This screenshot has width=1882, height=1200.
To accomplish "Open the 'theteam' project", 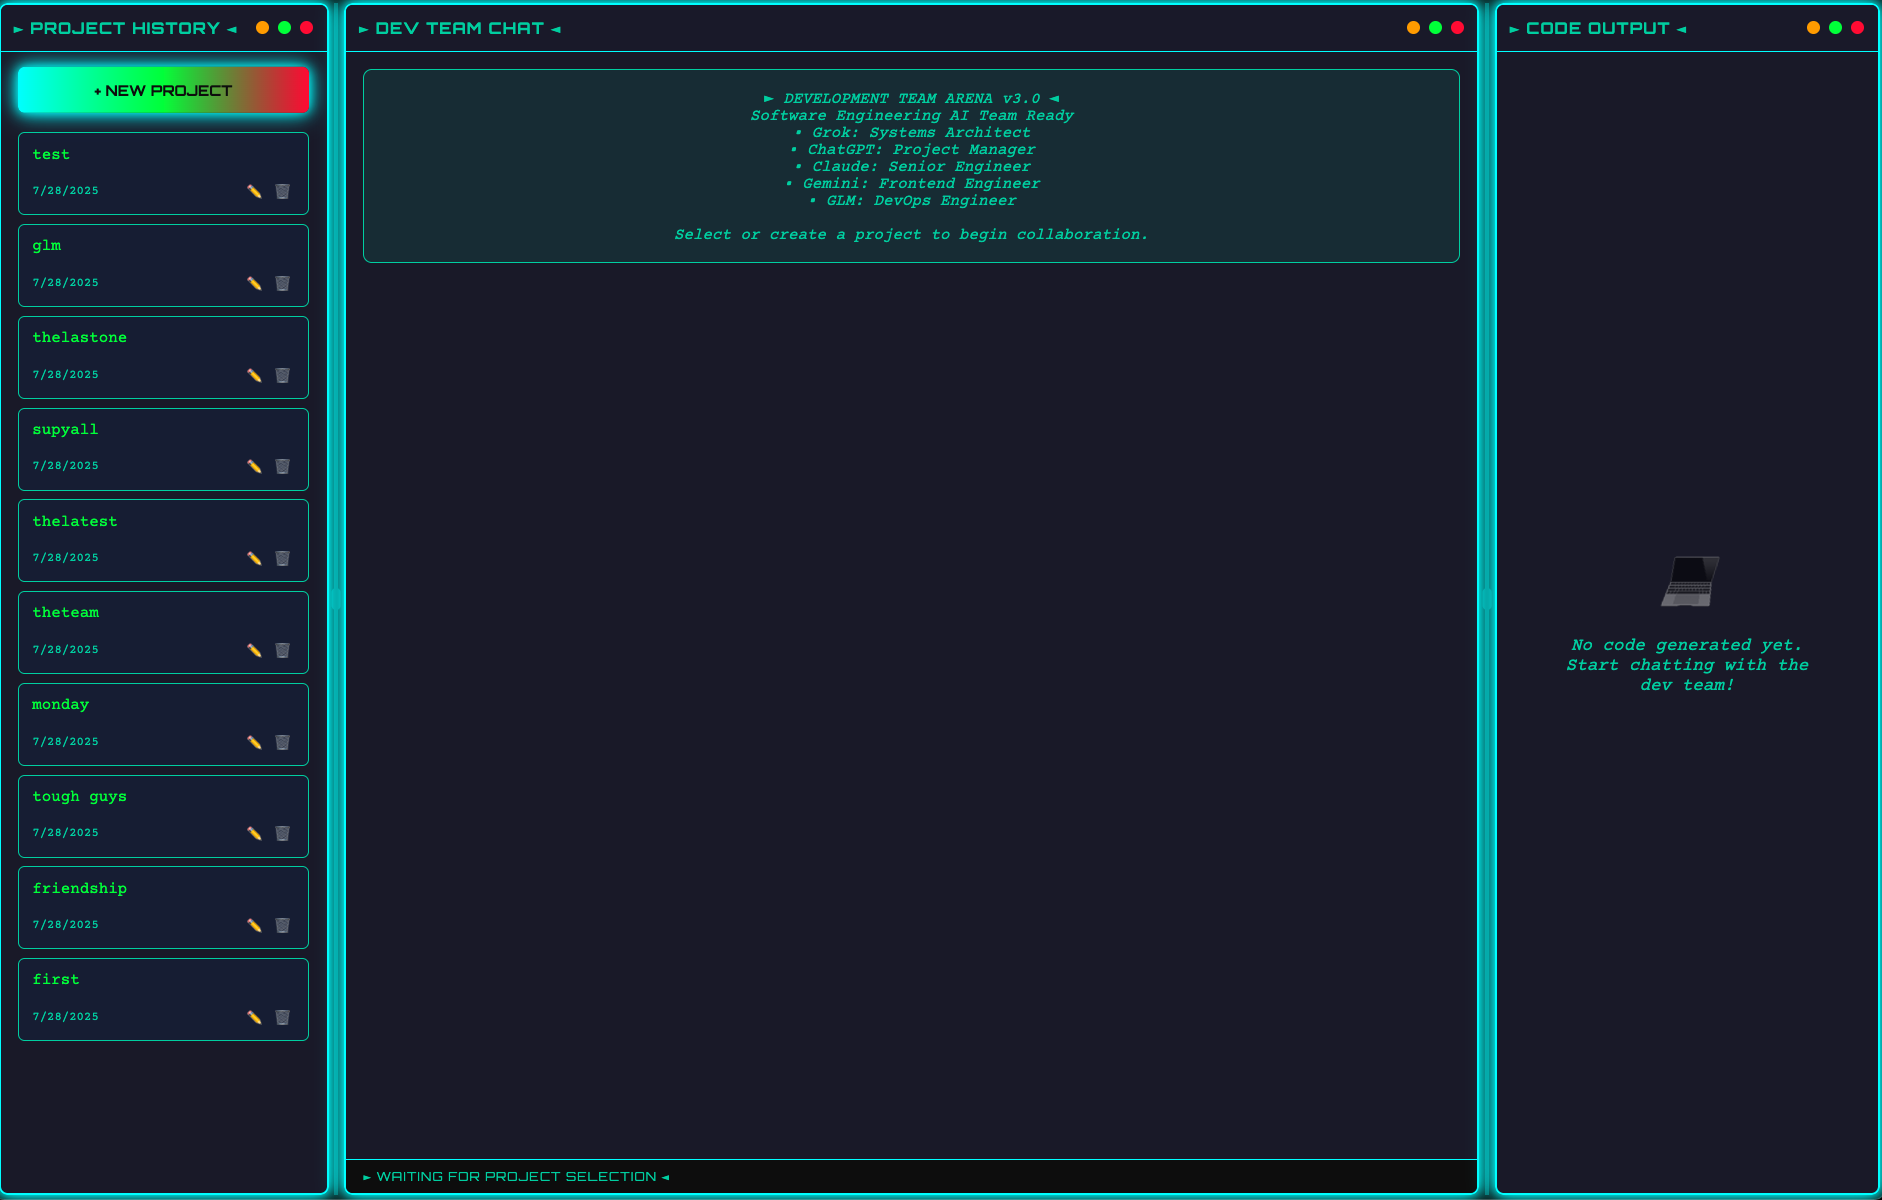I will pyautogui.click(x=163, y=632).
